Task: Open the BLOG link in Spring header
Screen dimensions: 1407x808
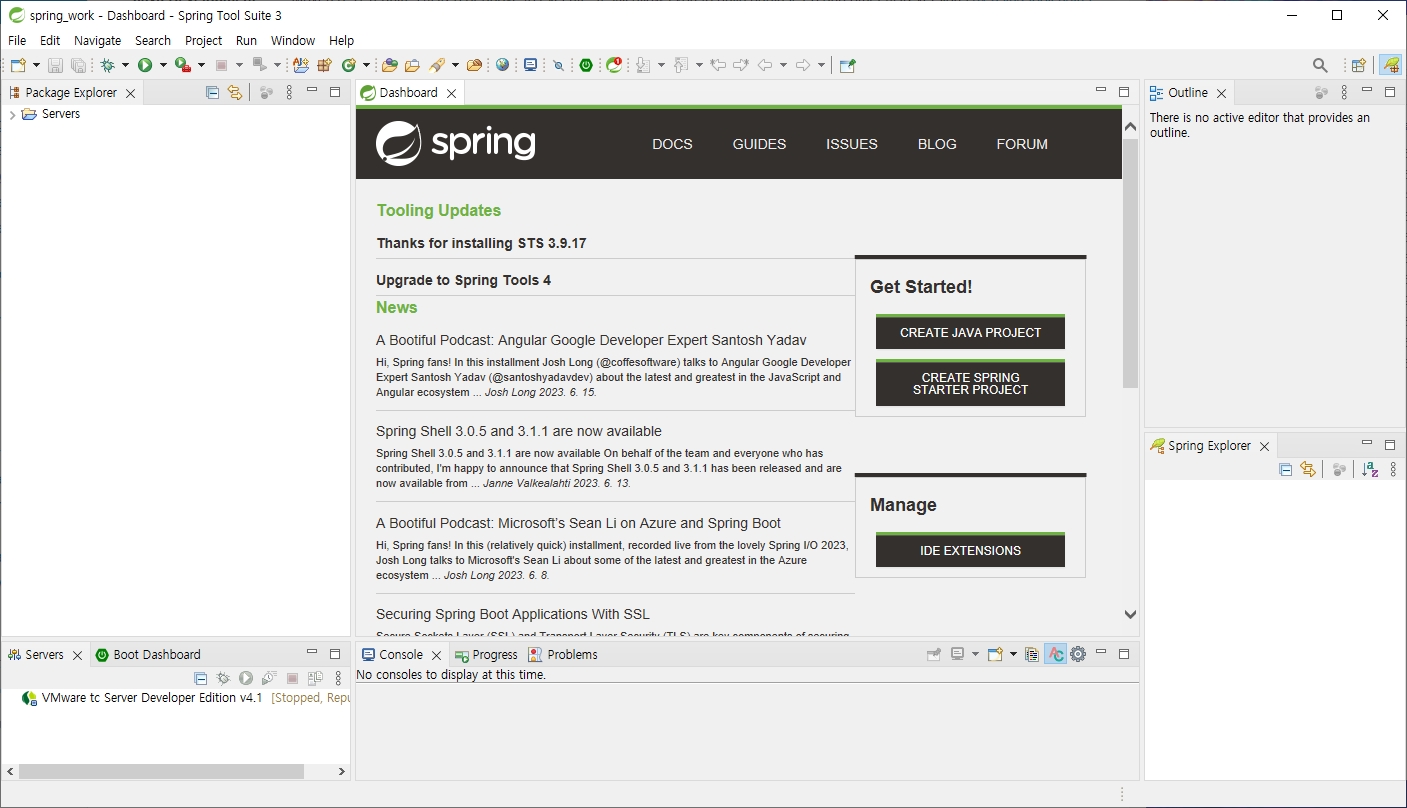Action: click(937, 144)
